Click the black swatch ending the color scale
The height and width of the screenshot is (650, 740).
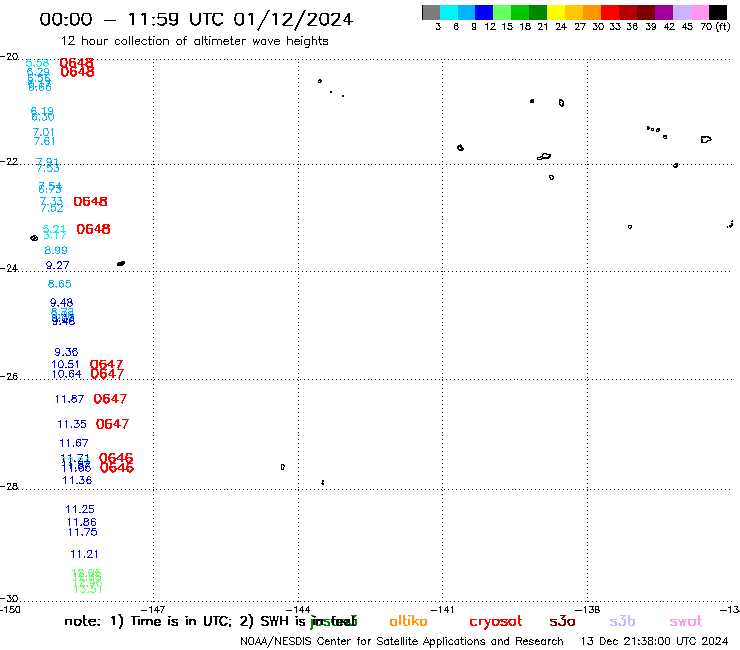click(717, 12)
